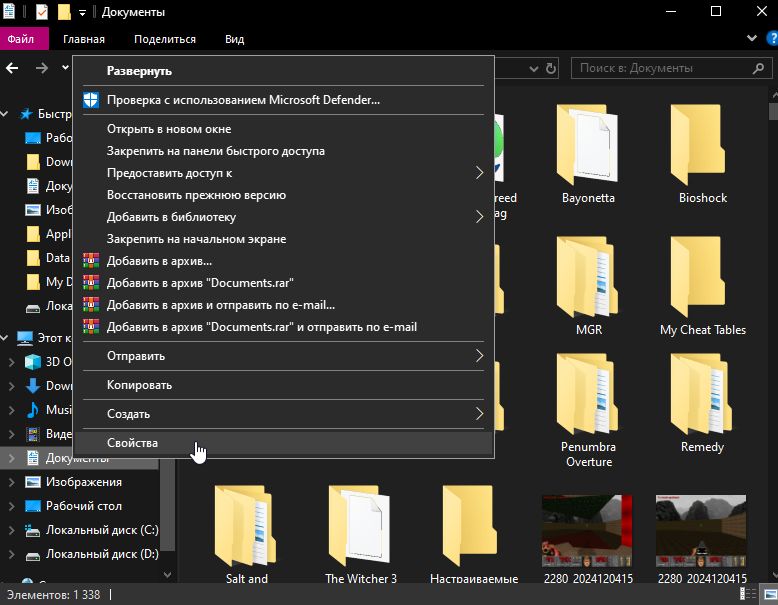Open the Salt and folder
This screenshot has height=605, width=778.
coord(246,534)
